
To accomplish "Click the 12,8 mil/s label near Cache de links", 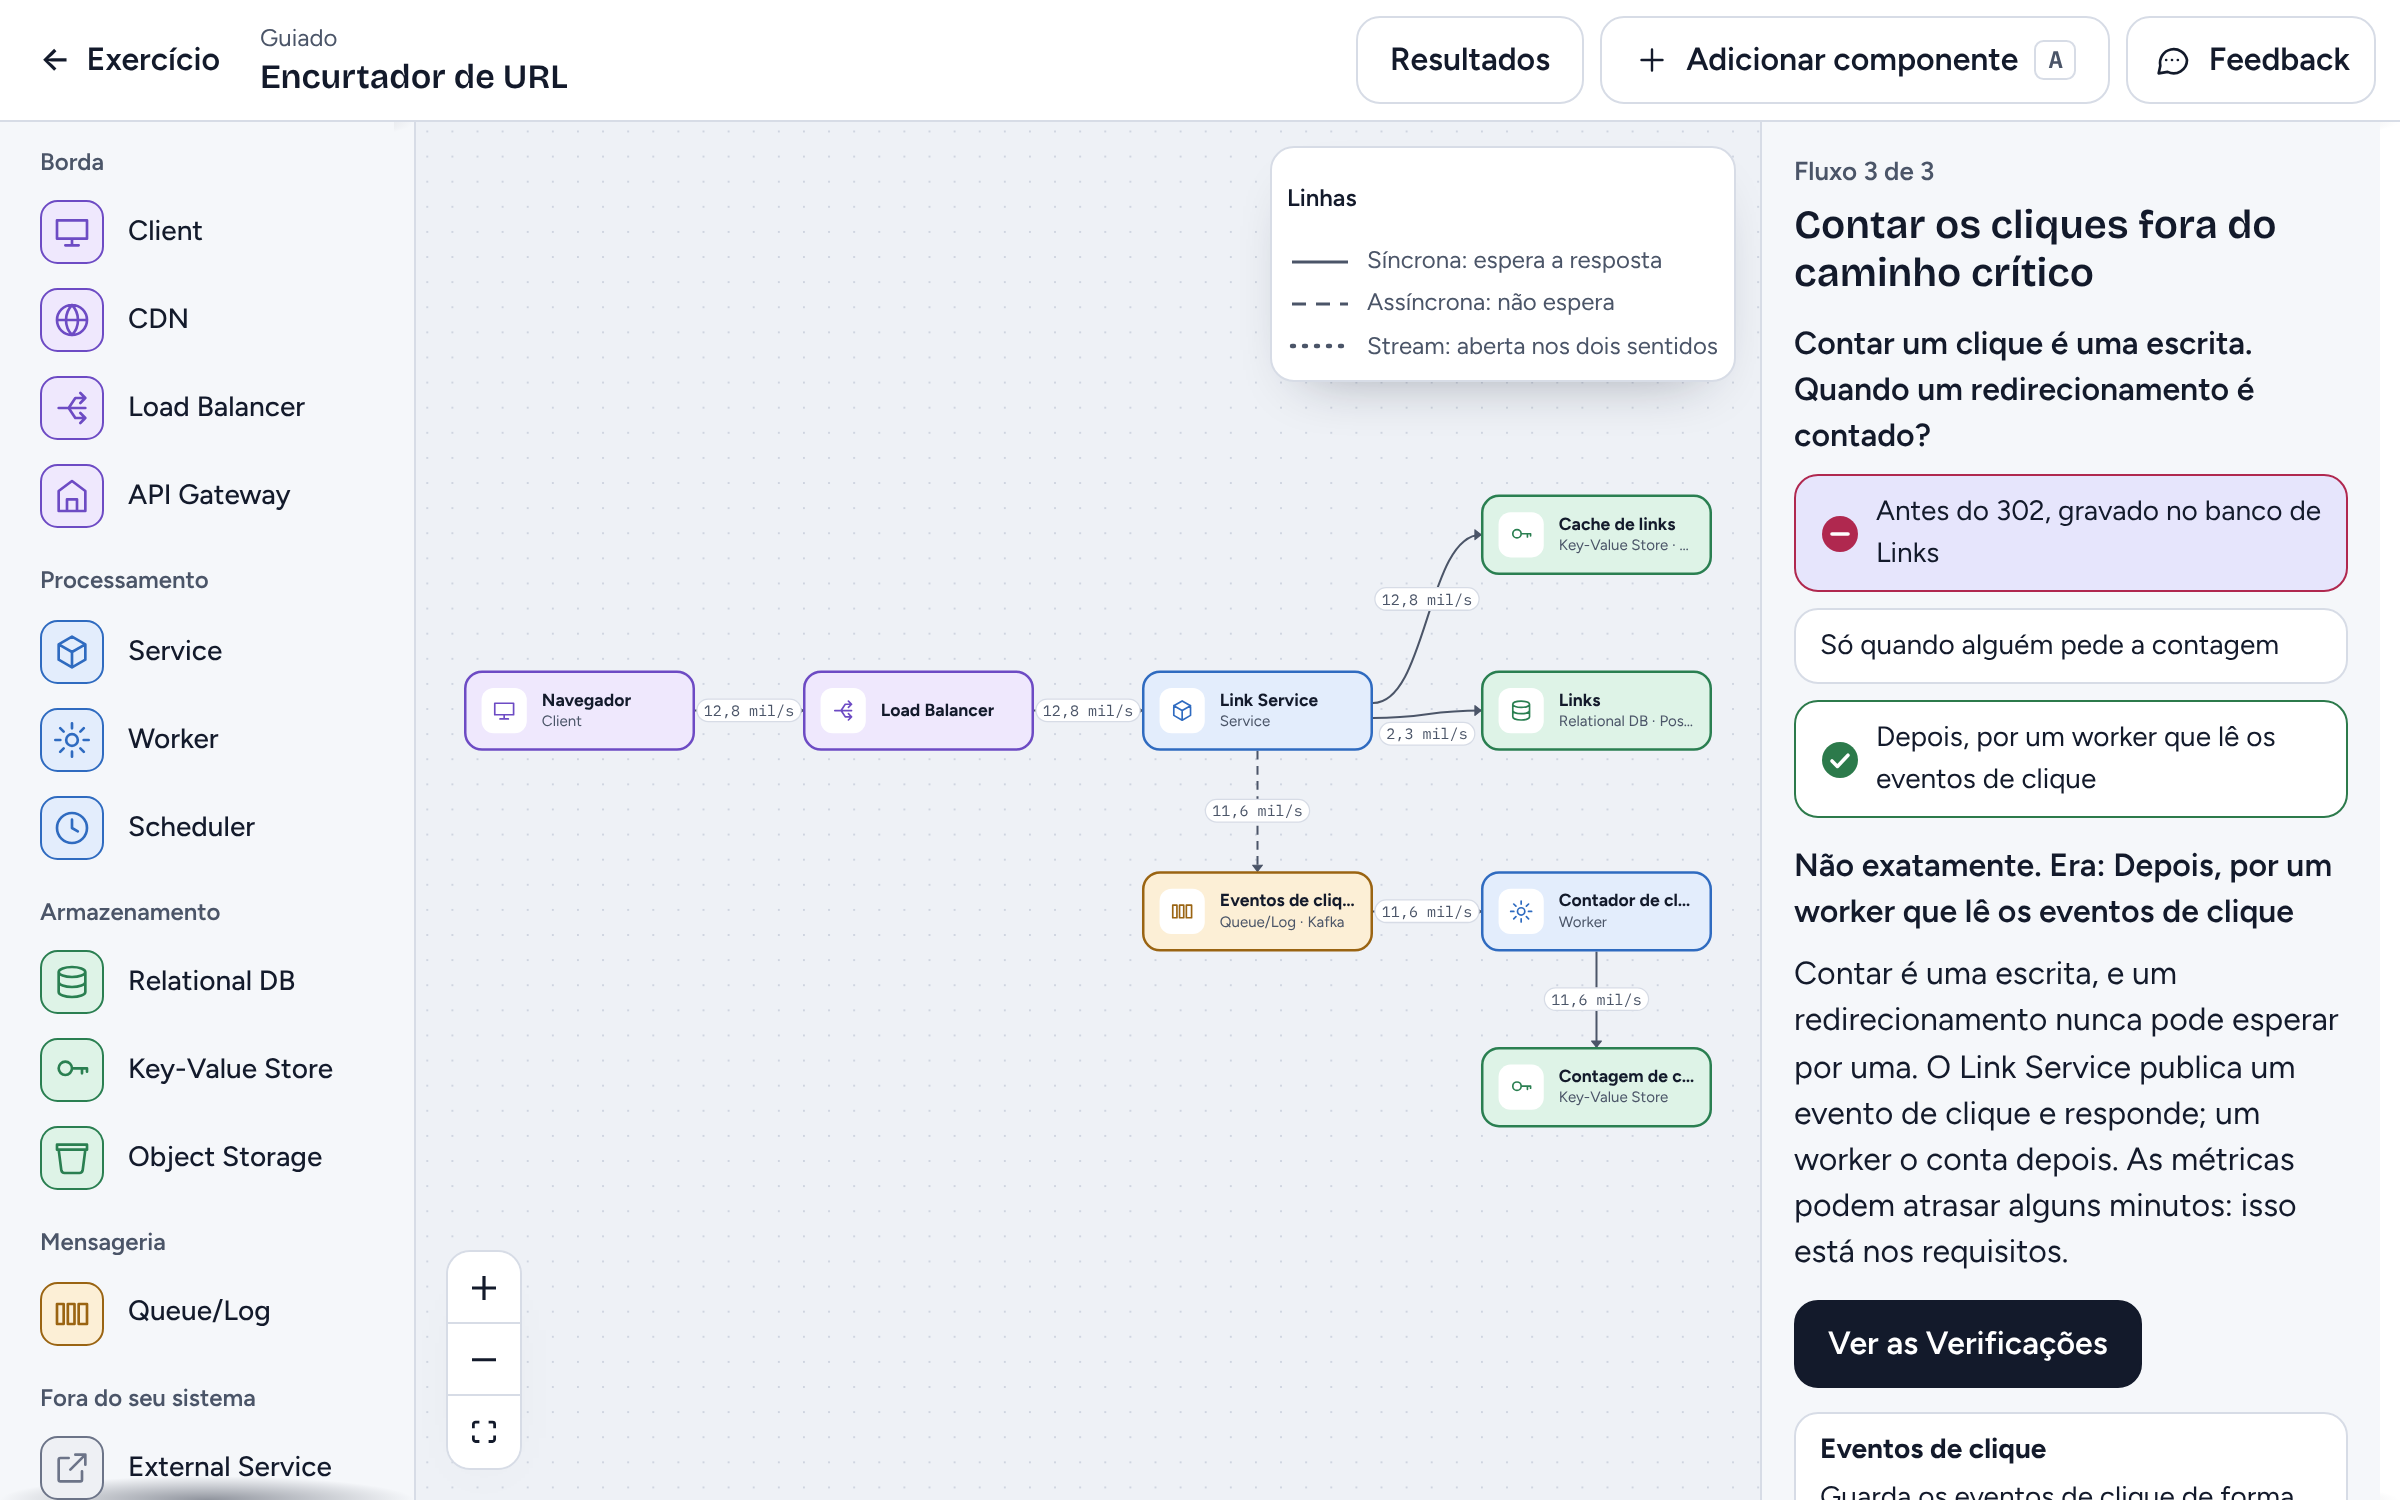I will tap(1426, 600).
